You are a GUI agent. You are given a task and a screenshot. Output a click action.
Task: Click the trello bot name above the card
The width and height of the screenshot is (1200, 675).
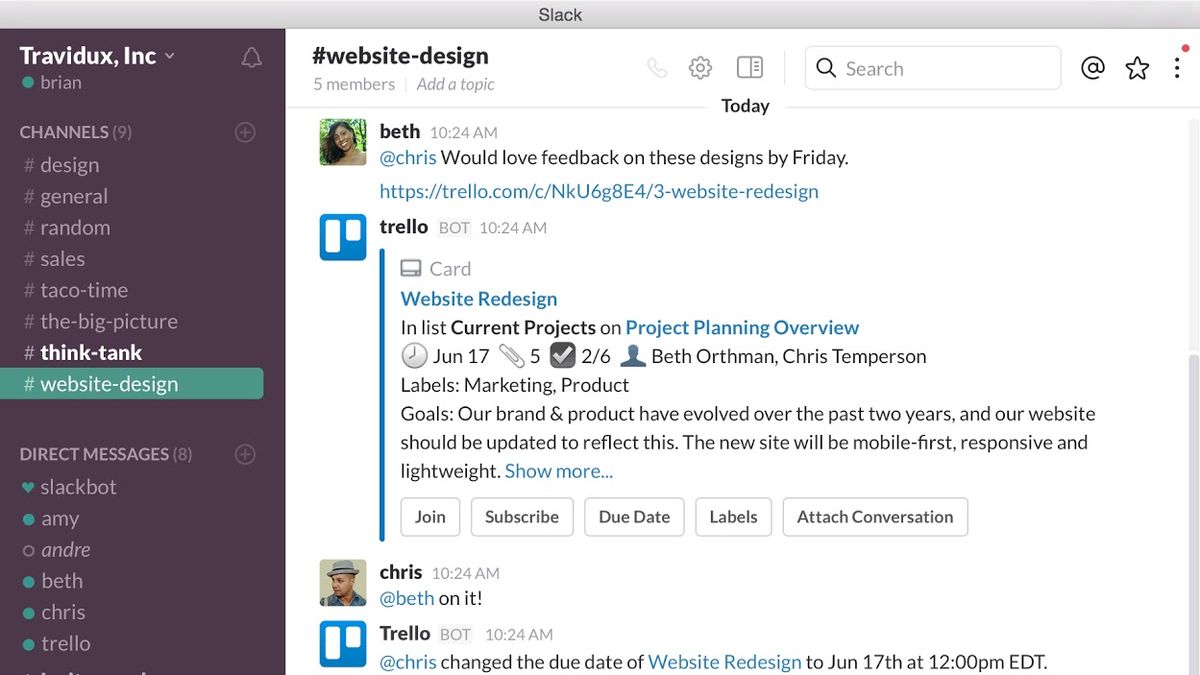(x=404, y=227)
